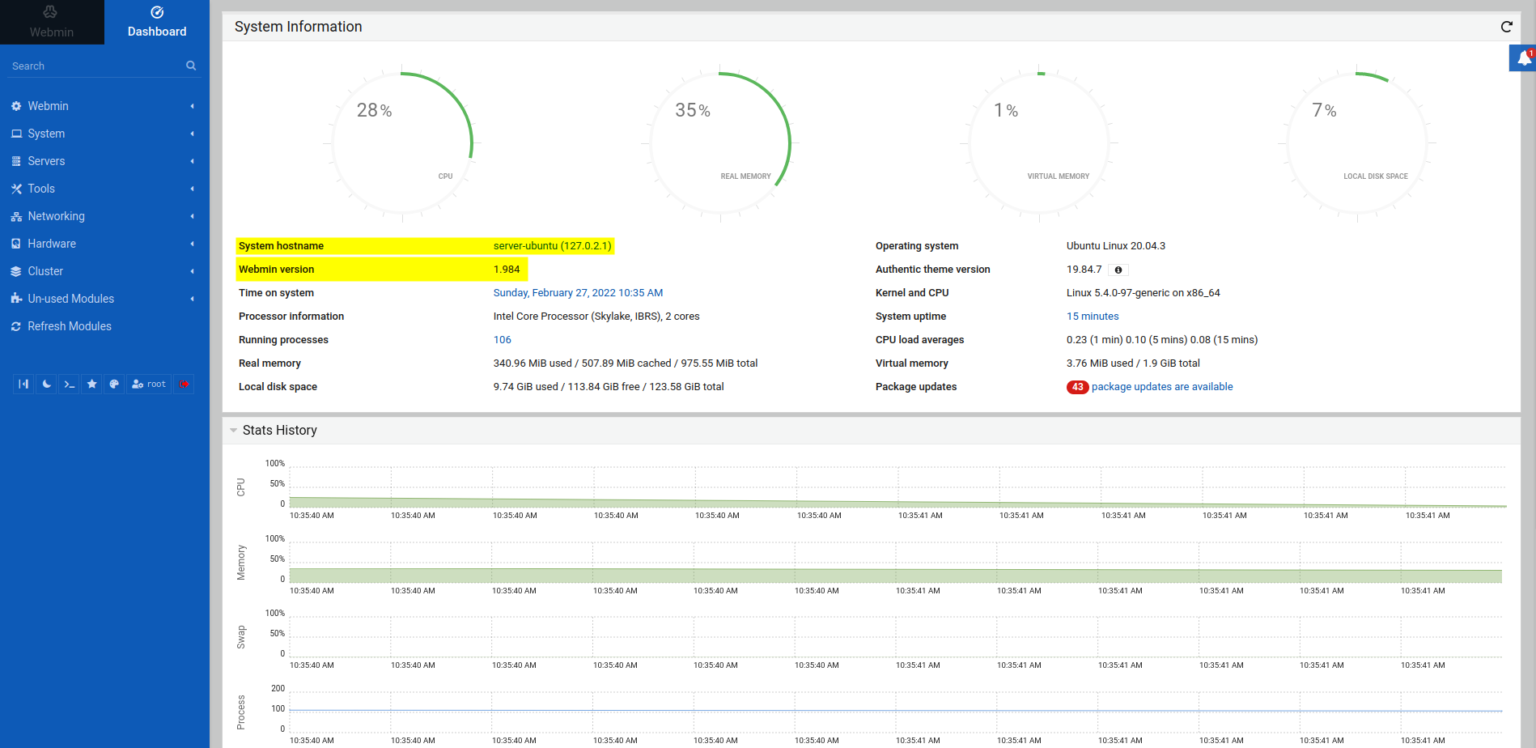This screenshot has height=748, width=1536.
Task: Click the Running processes count 106
Action: point(502,340)
